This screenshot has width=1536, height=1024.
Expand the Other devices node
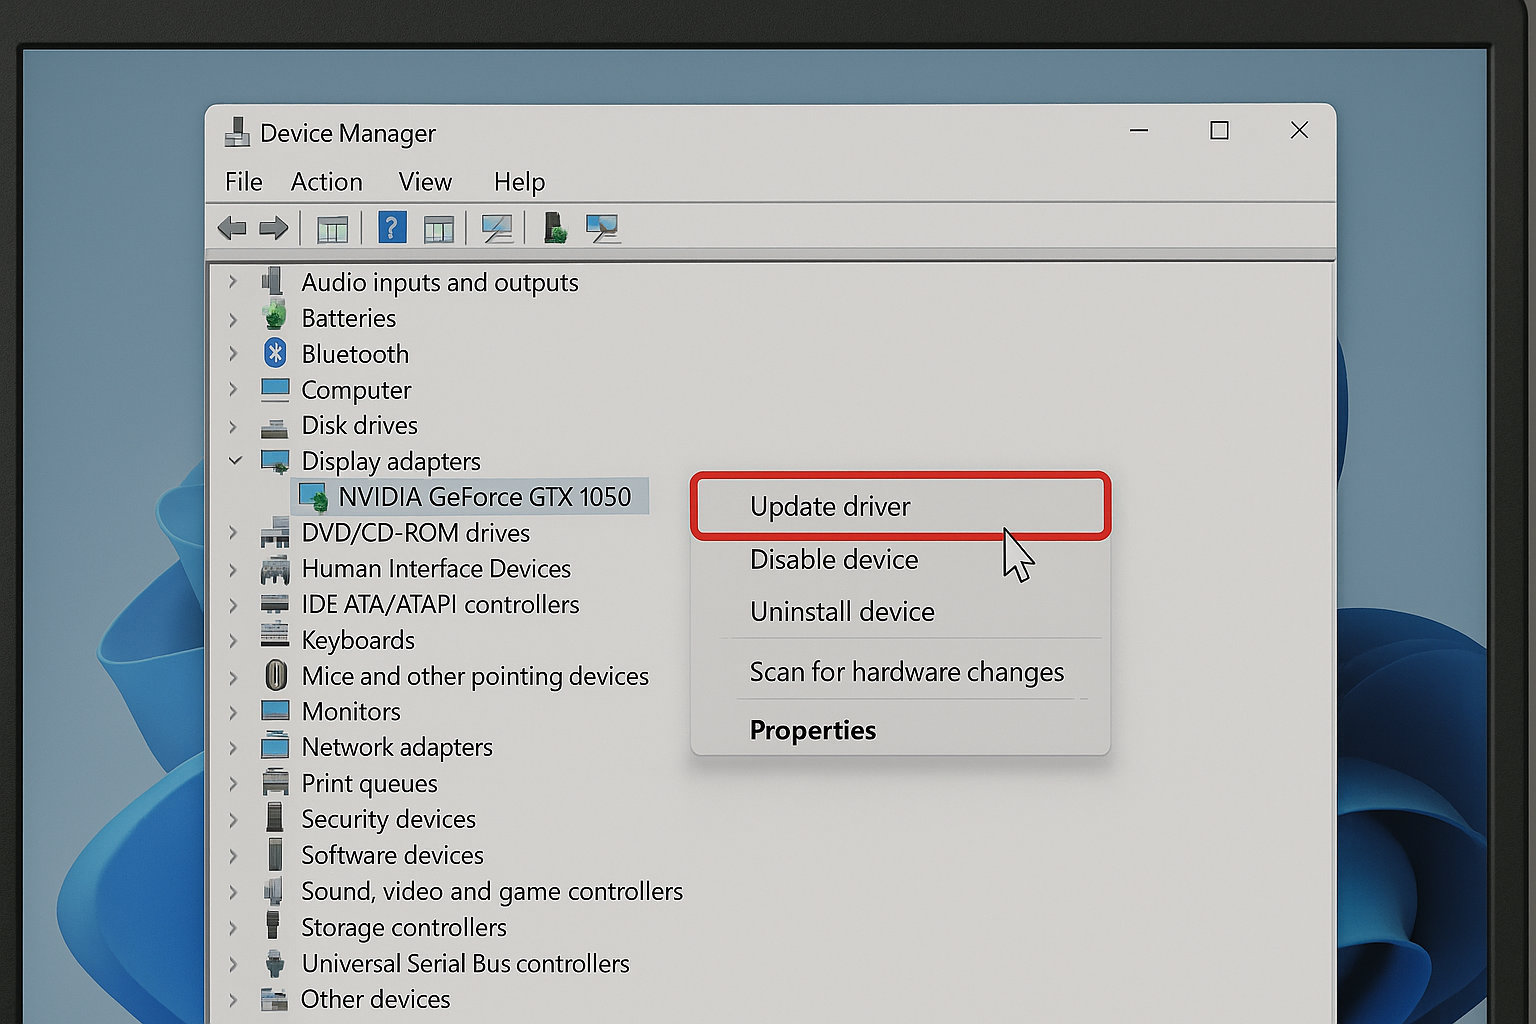coord(233,999)
